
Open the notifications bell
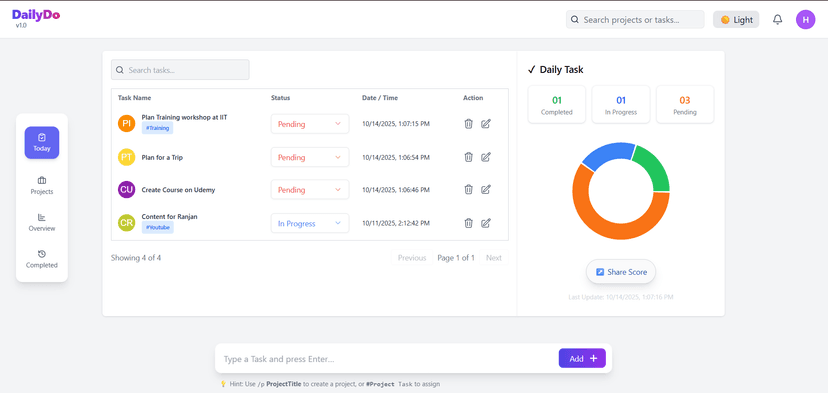pos(777,20)
